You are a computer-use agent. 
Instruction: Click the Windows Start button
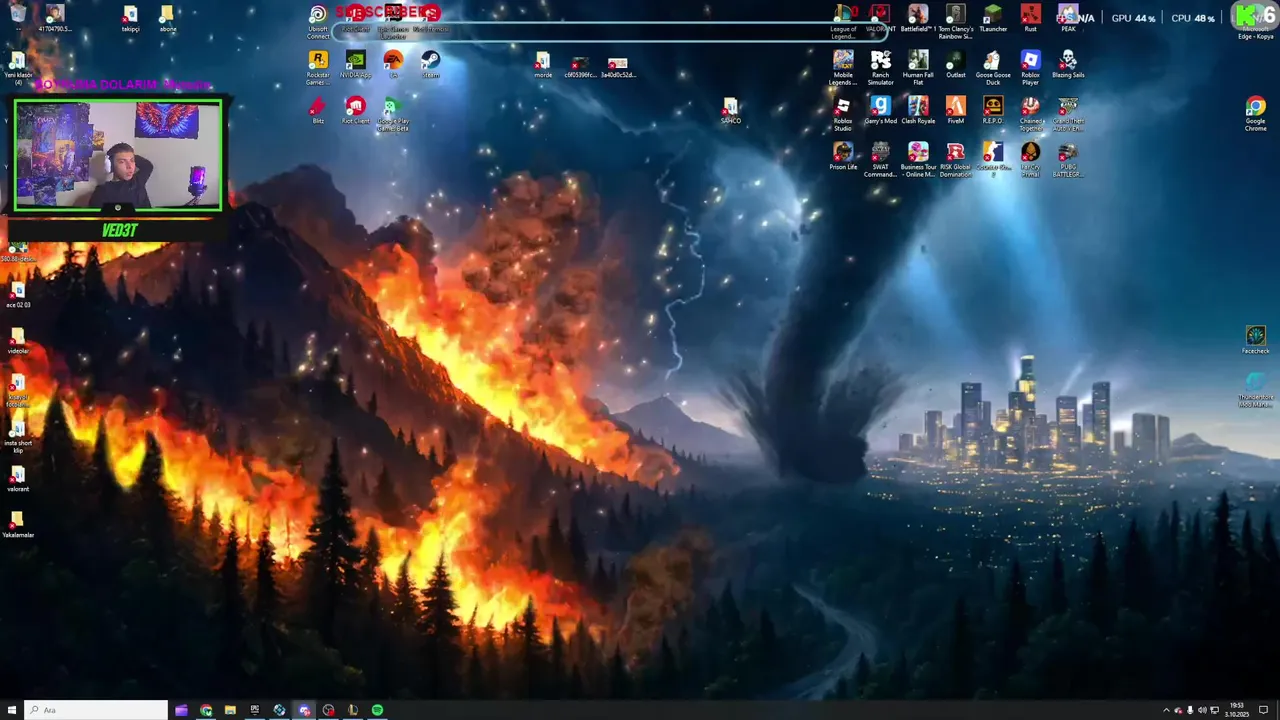tap(12, 710)
